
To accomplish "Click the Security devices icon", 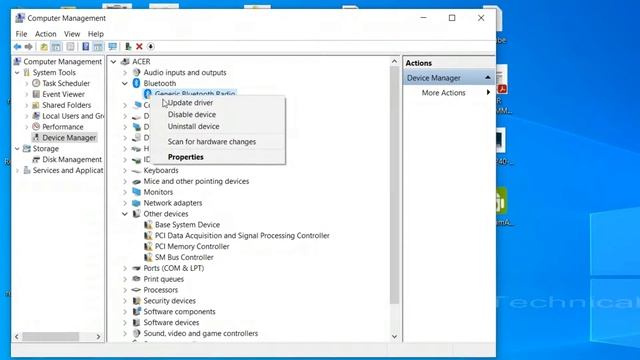I will (136, 301).
